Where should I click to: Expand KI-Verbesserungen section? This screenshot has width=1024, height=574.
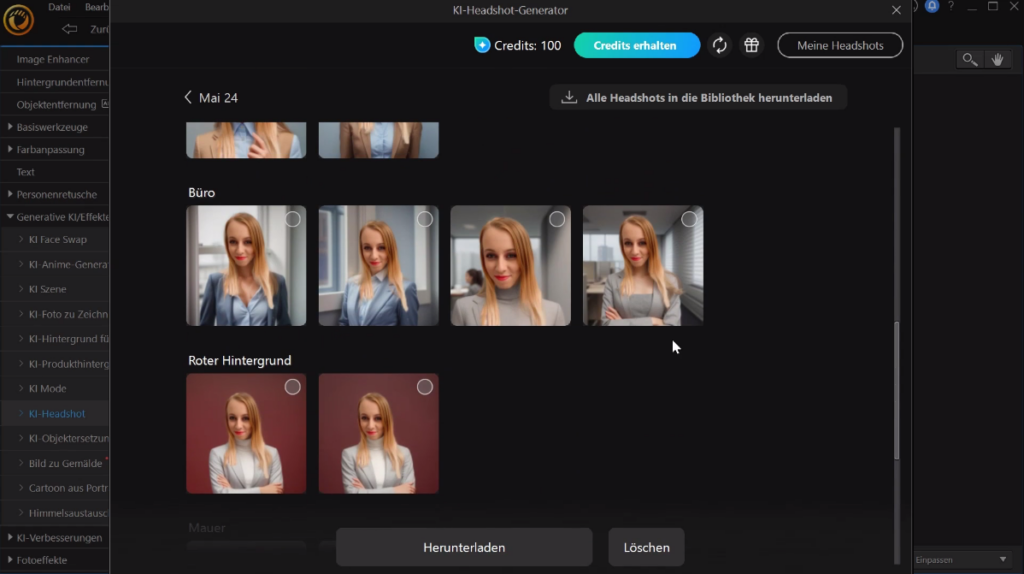[x=10, y=537]
